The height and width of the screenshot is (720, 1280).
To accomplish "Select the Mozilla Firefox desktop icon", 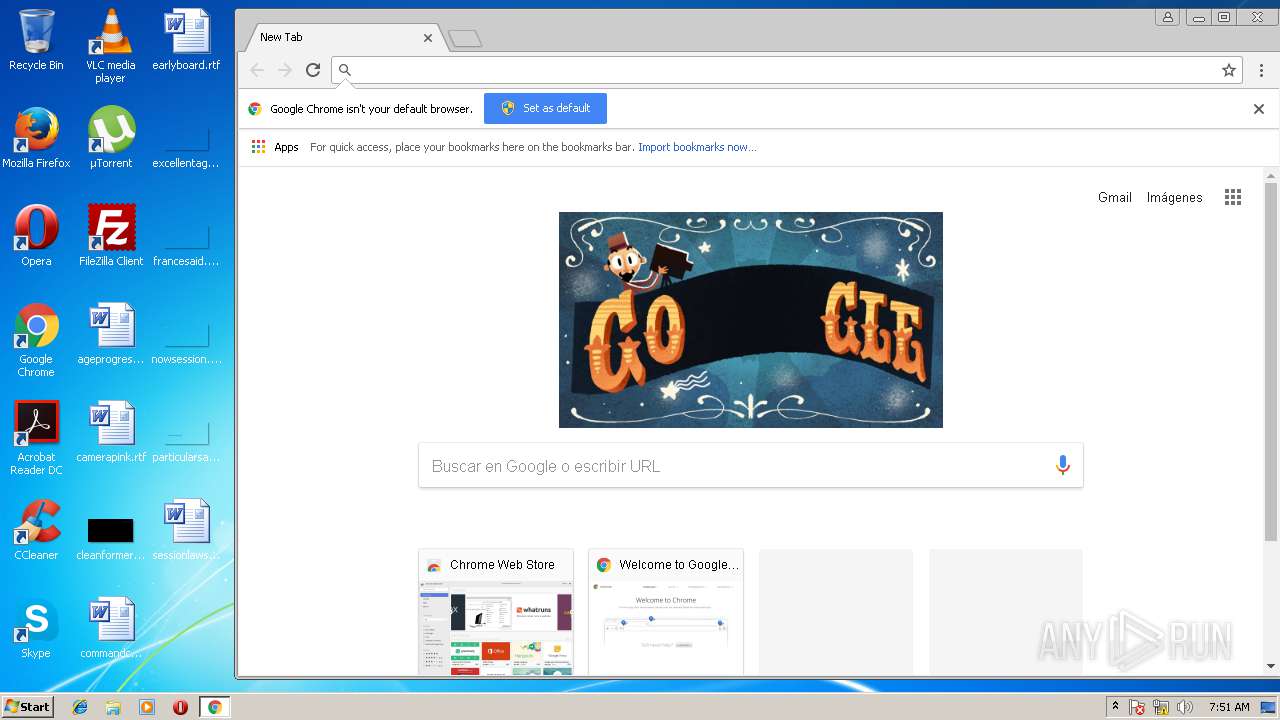I will pyautogui.click(x=36, y=138).
